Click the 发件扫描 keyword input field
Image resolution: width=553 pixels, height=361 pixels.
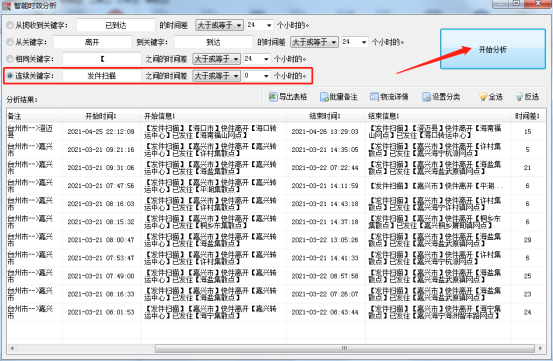click(102, 76)
